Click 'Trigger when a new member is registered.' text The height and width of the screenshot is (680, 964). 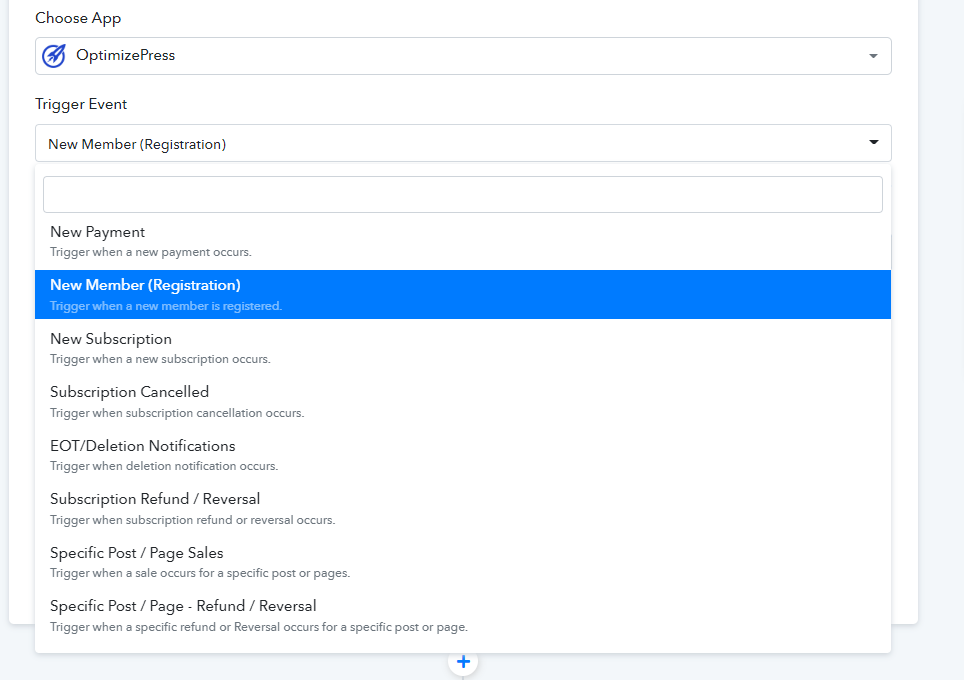pyautogui.click(x=166, y=306)
